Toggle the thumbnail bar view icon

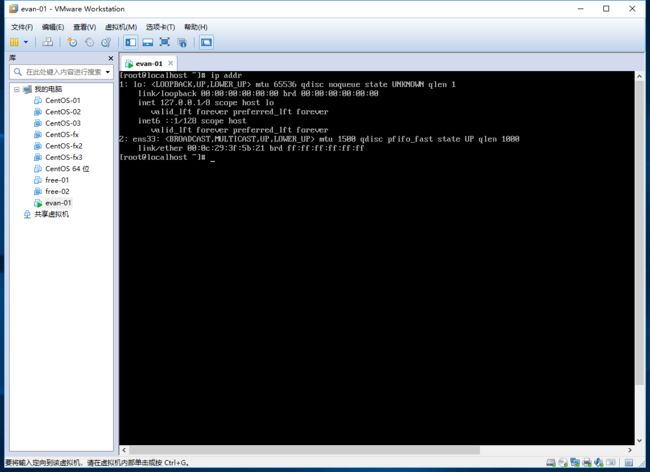[148, 42]
